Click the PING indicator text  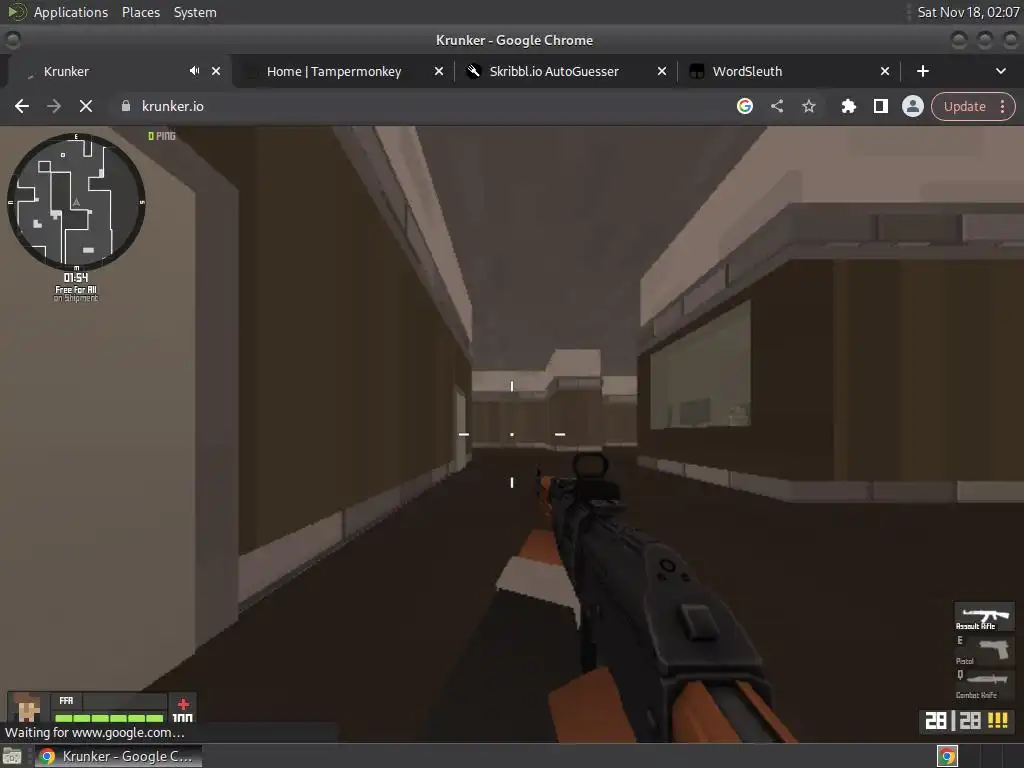coord(162,136)
